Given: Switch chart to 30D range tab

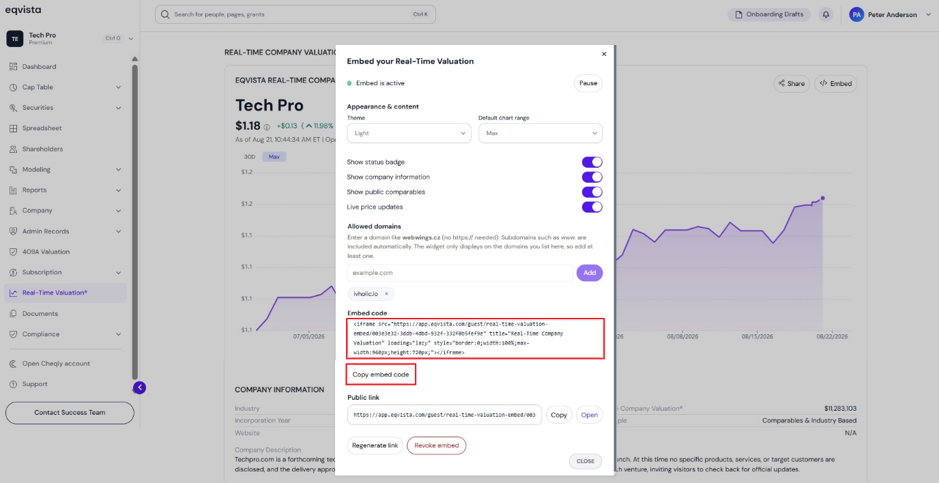Looking at the screenshot, I should pos(249,157).
